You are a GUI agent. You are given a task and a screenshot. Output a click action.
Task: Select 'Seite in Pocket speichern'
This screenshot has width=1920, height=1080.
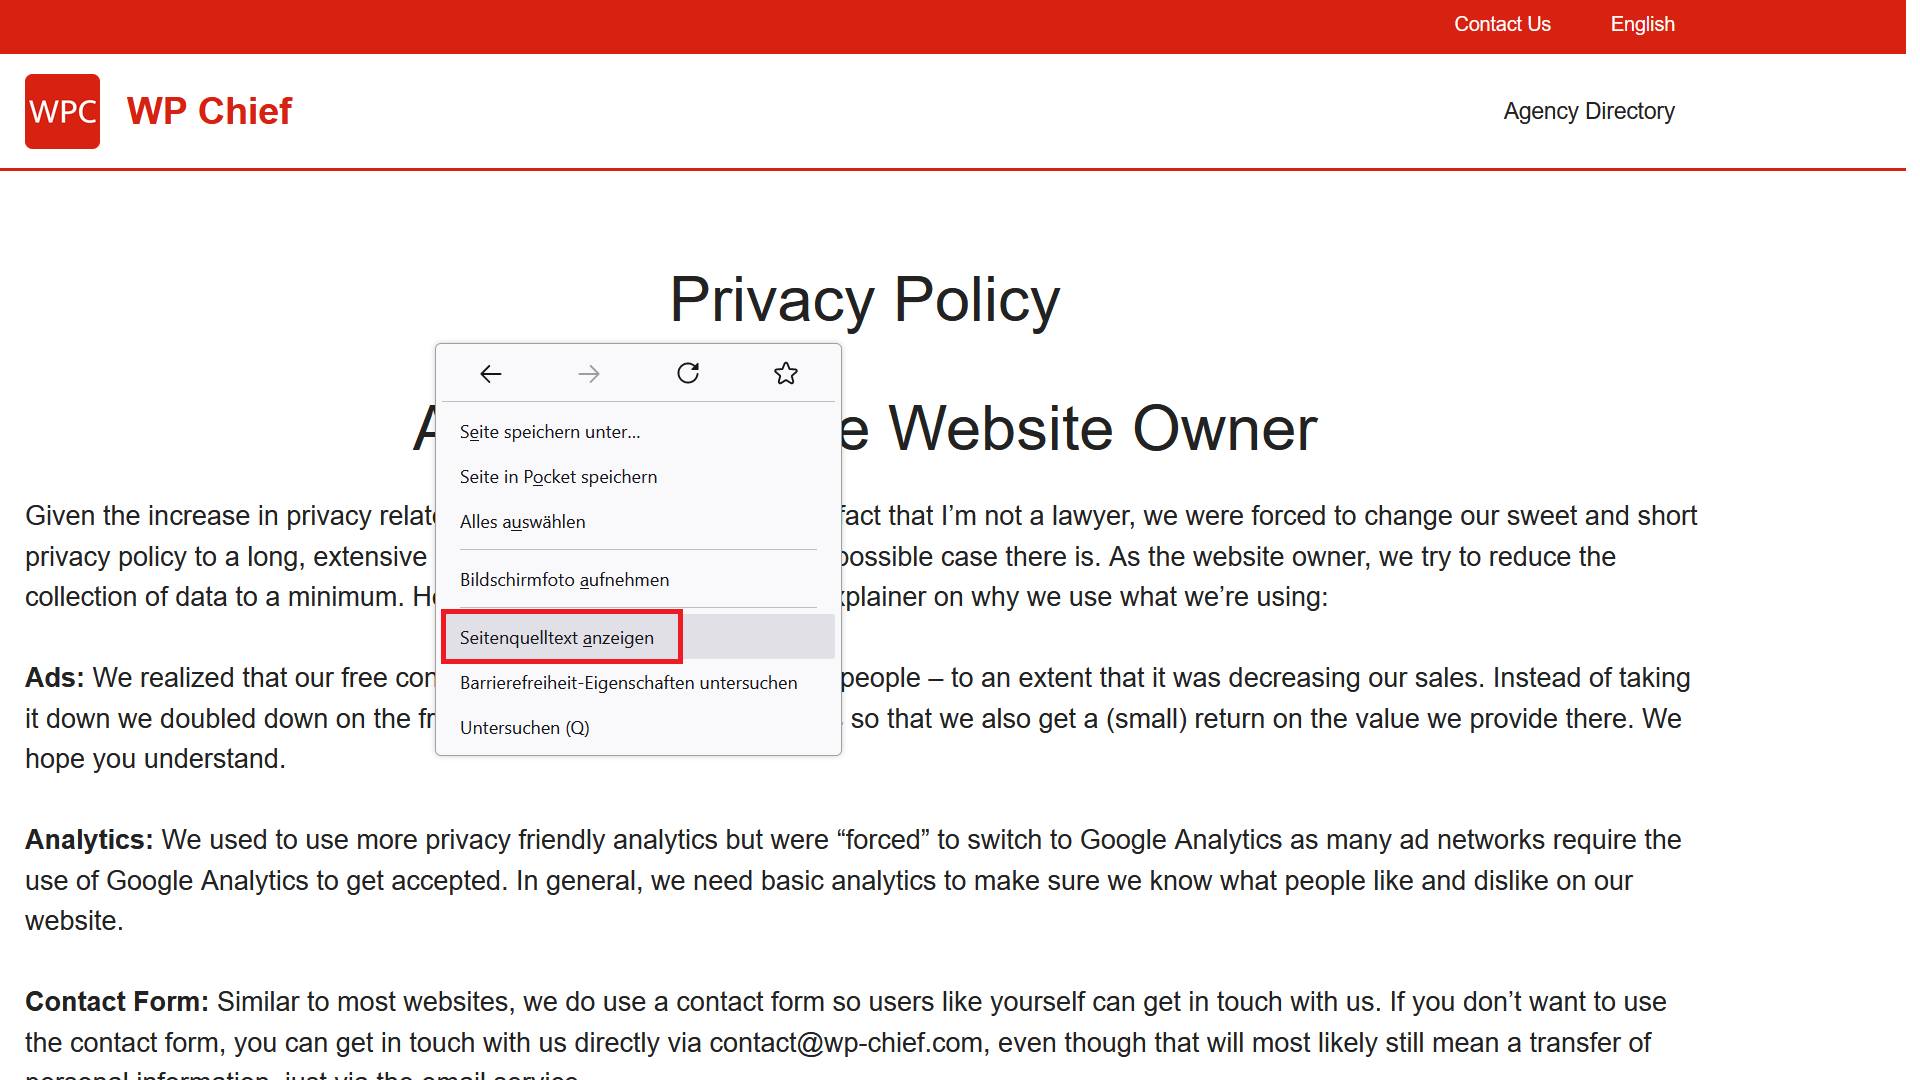pyautogui.click(x=638, y=477)
